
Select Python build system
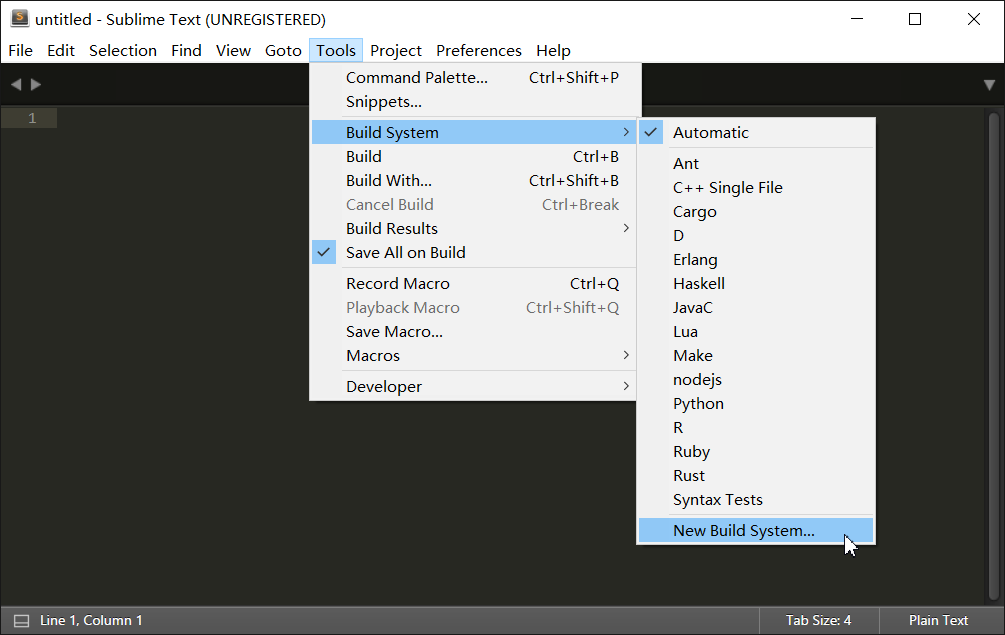pos(756,404)
